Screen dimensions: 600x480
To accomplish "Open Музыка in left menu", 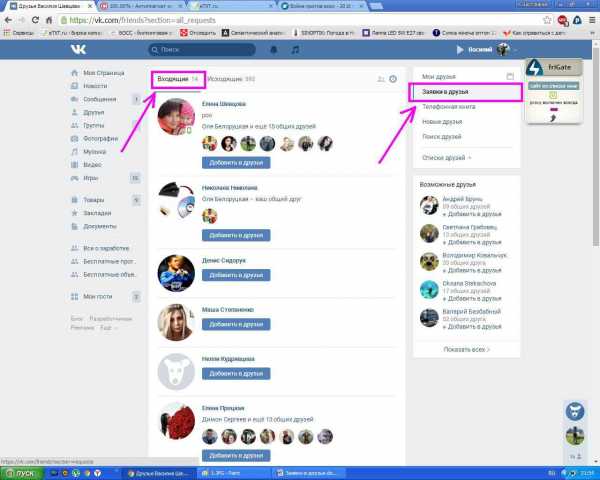I will pyautogui.click(x=94, y=152).
